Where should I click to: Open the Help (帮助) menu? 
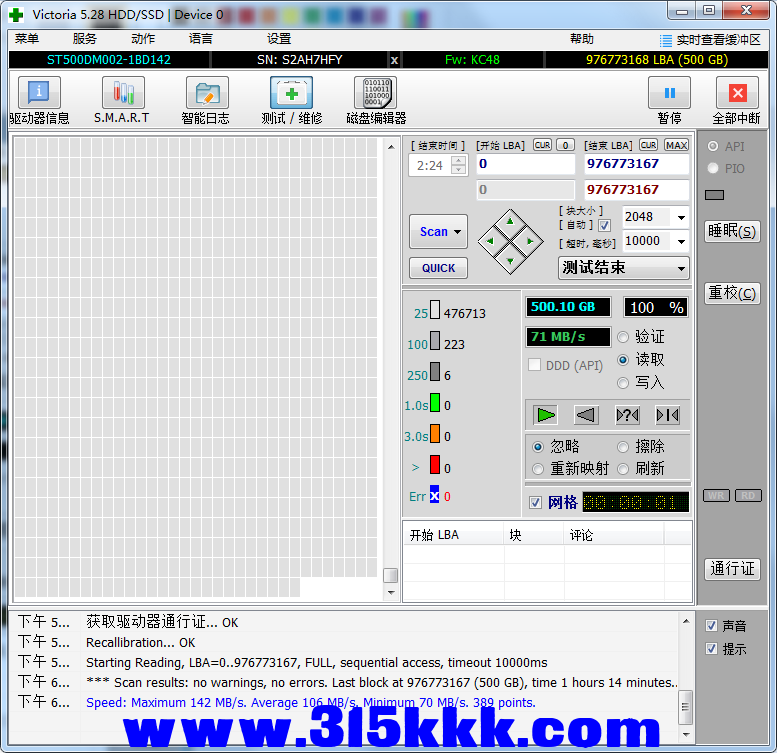582,39
